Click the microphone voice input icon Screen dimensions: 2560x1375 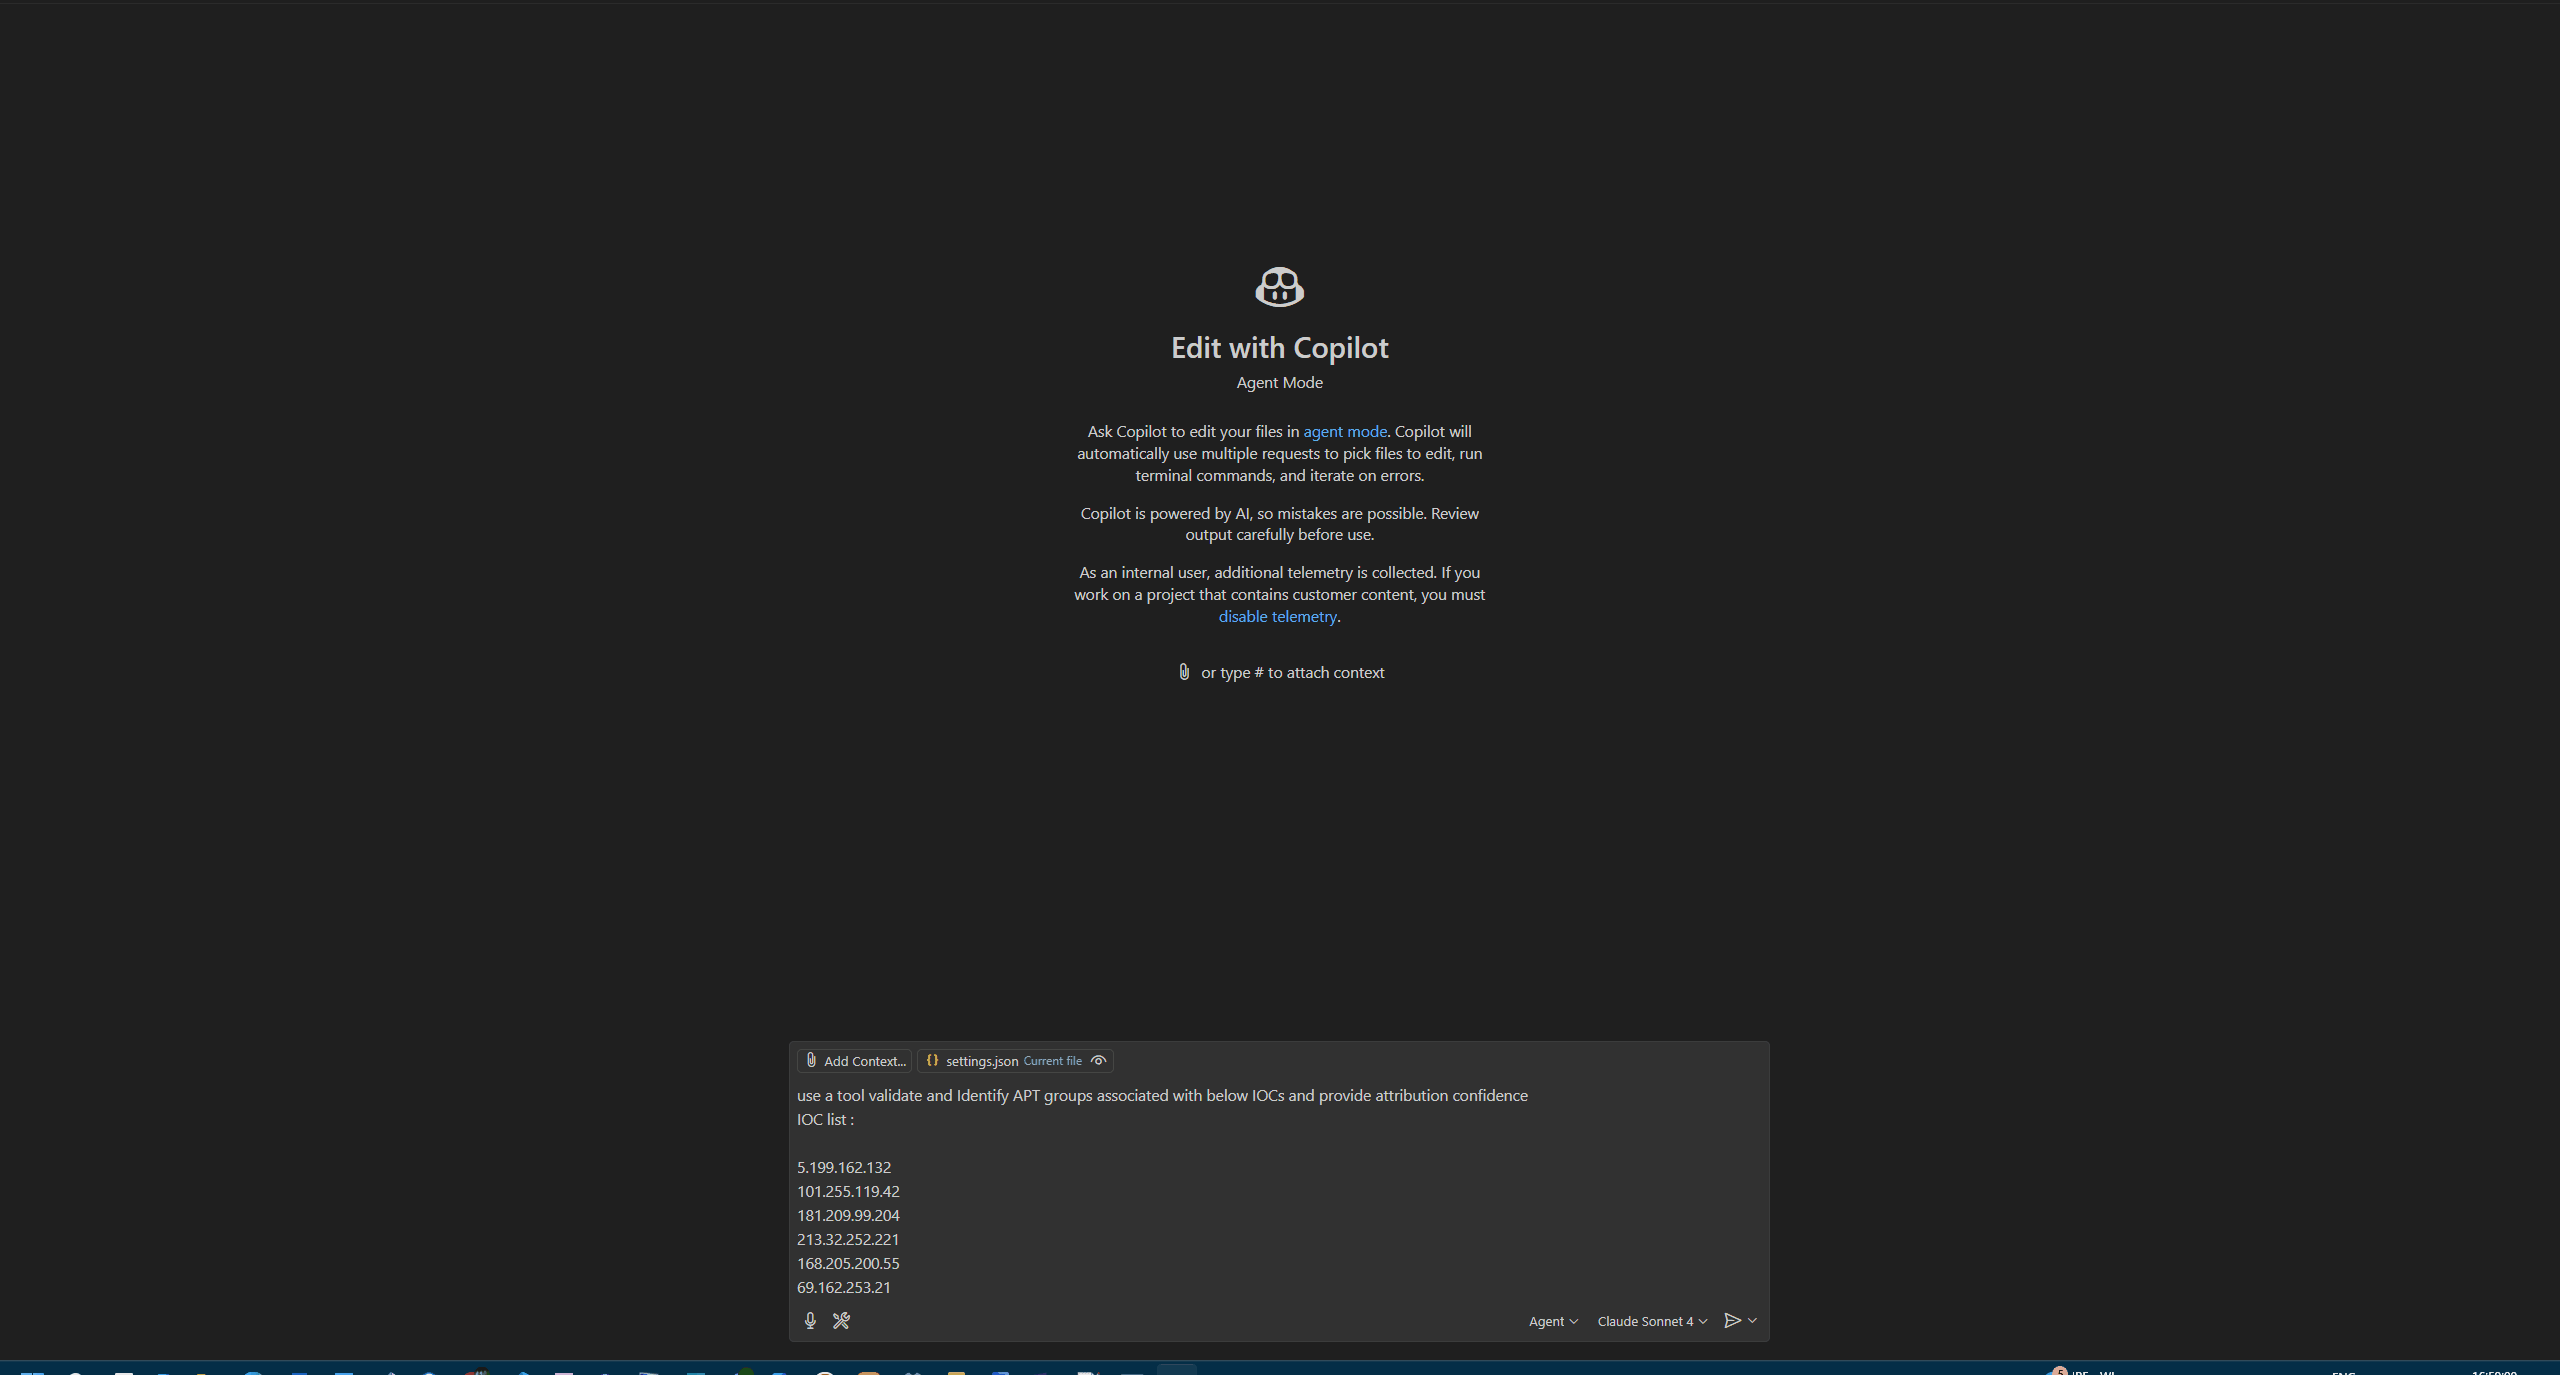pyautogui.click(x=810, y=1321)
